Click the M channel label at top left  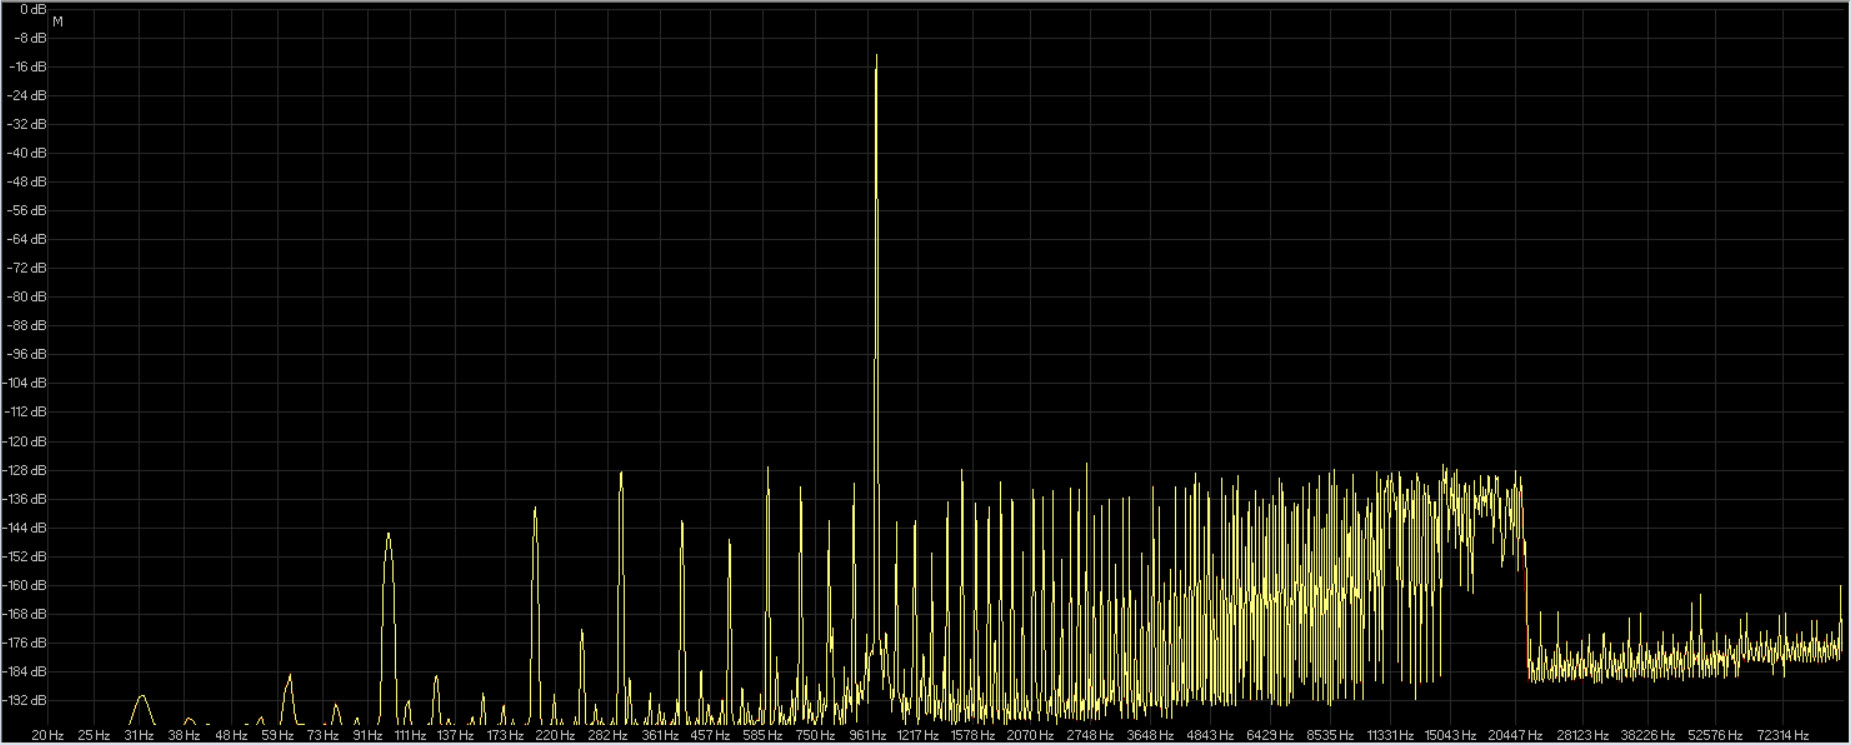(58, 22)
